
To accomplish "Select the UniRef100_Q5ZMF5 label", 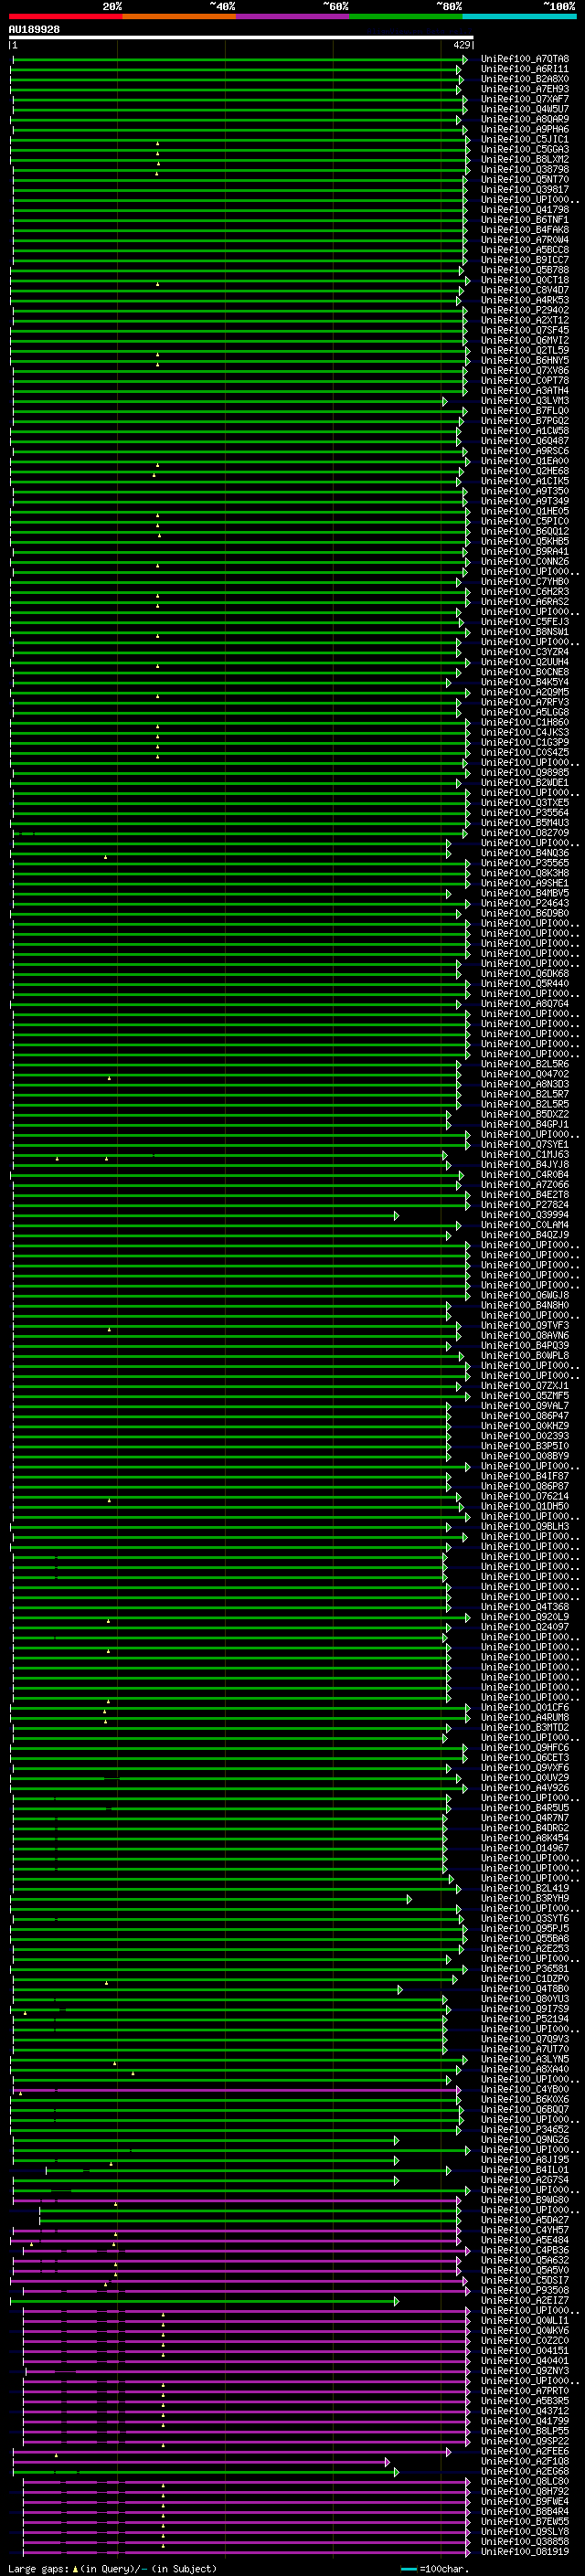I will pyautogui.click(x=525, y=1396).
